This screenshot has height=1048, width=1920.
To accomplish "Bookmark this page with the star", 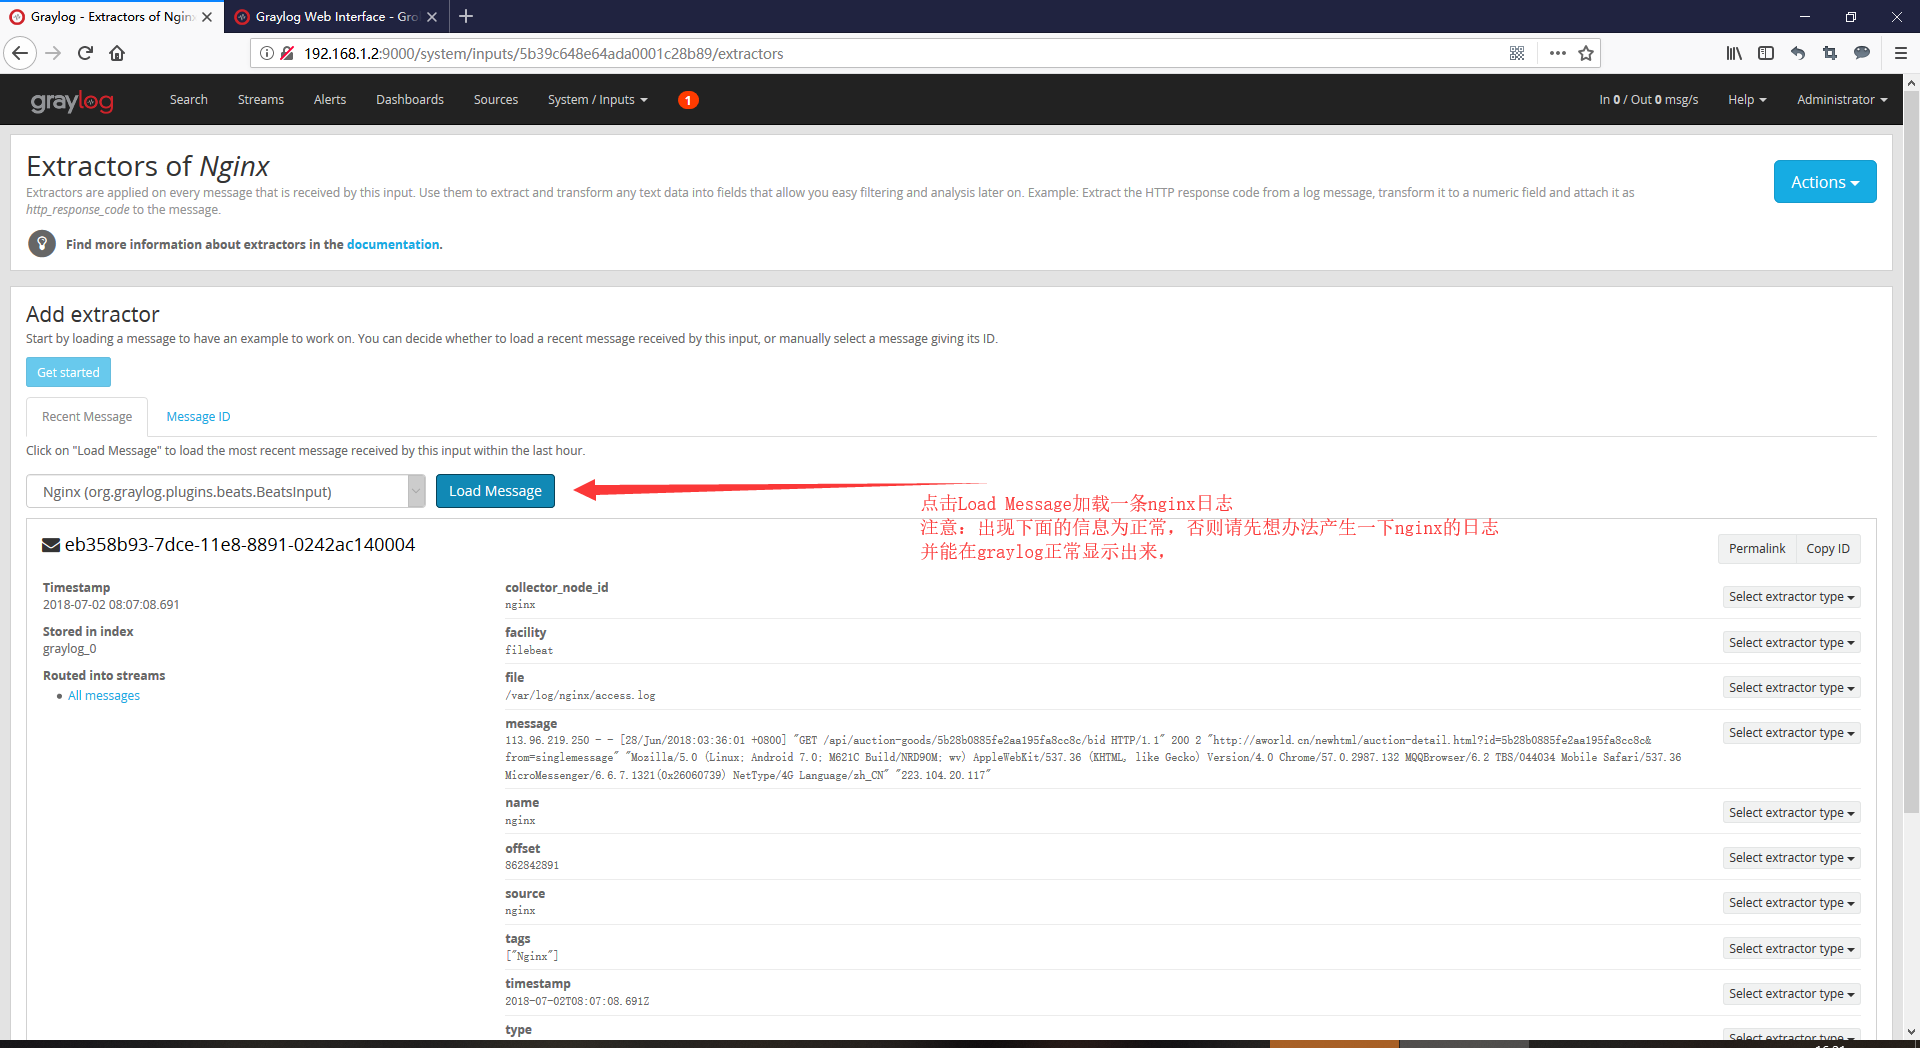I will [1586, 53].
